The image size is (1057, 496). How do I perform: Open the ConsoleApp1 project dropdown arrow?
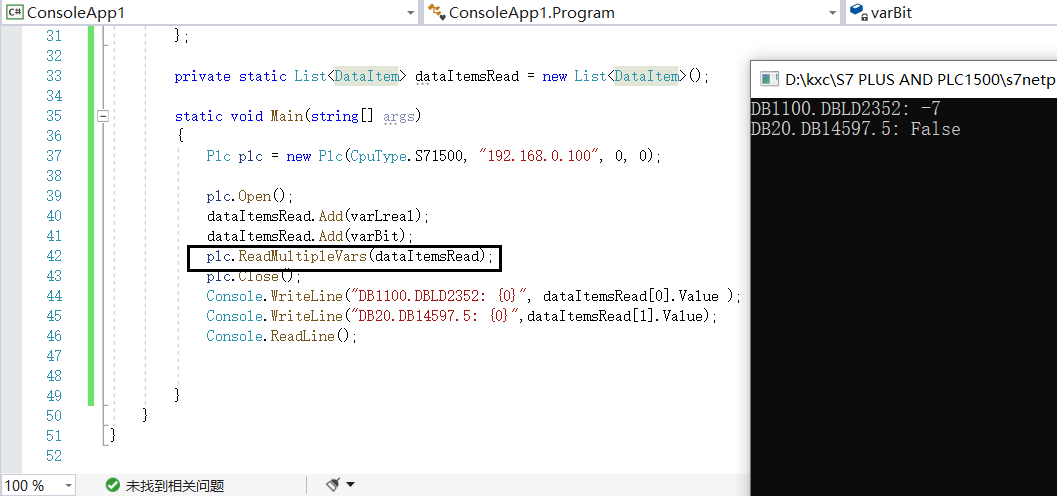[x=411, y=12]
